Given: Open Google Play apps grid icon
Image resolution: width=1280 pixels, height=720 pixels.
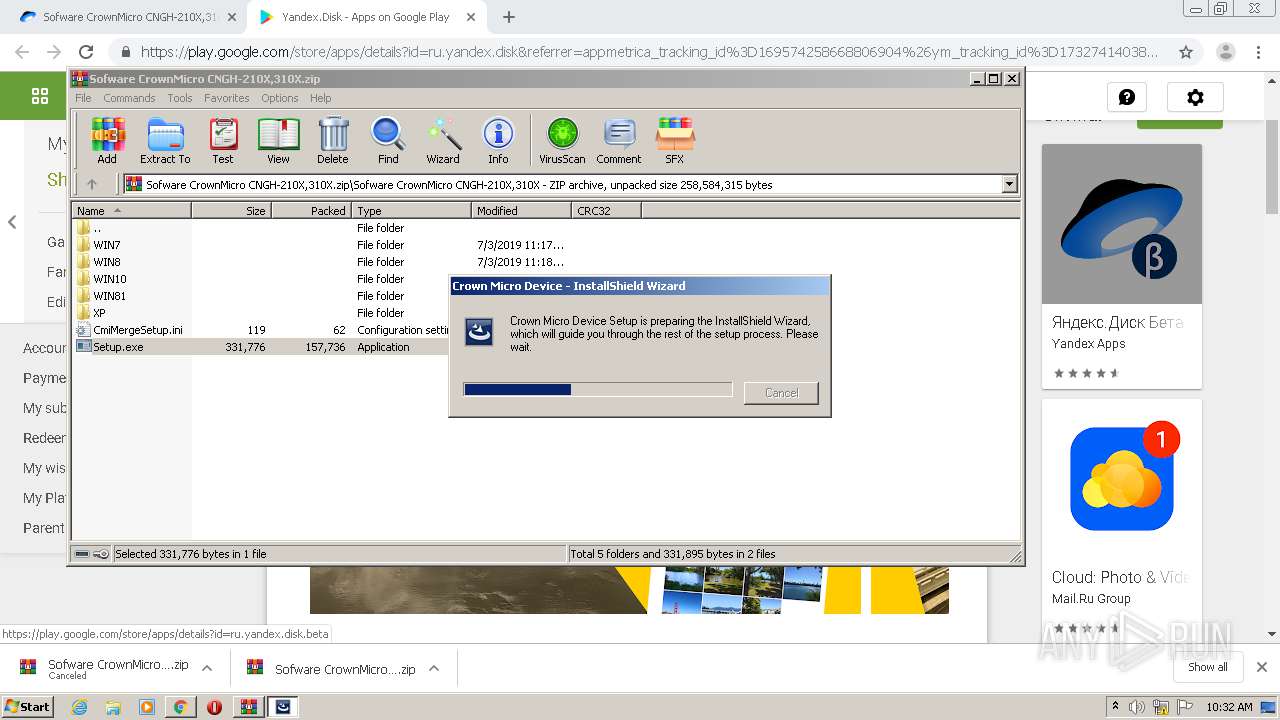Looking at the screenshot, I should (x=40, y=96).
